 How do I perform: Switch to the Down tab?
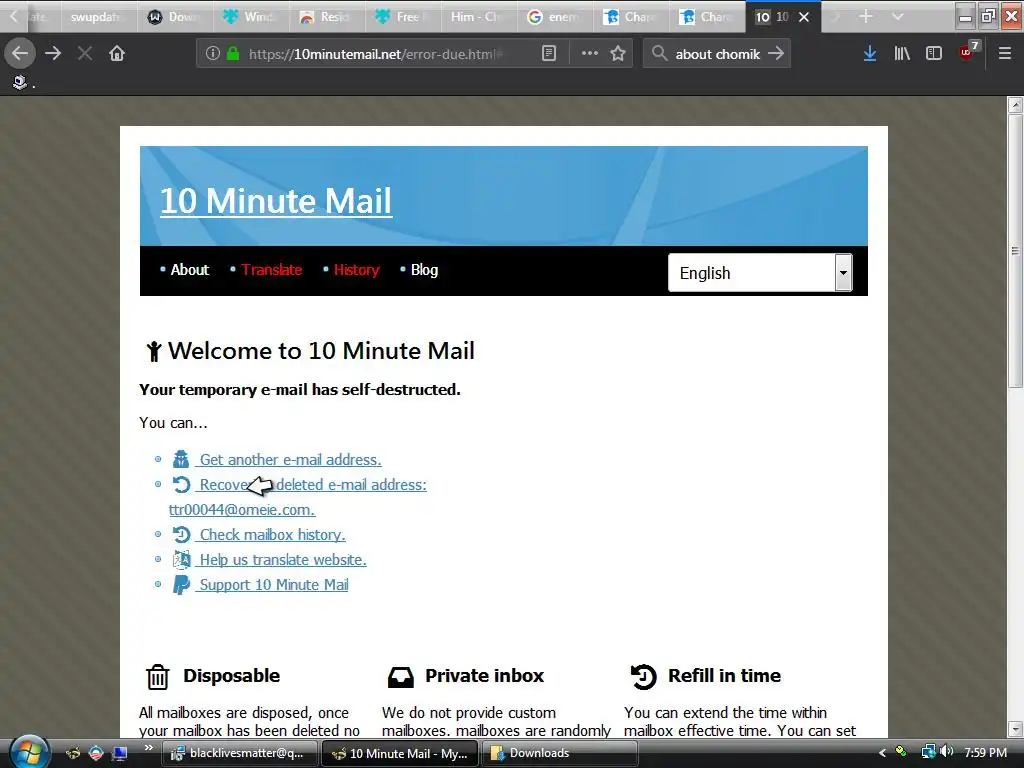[174, 16]
